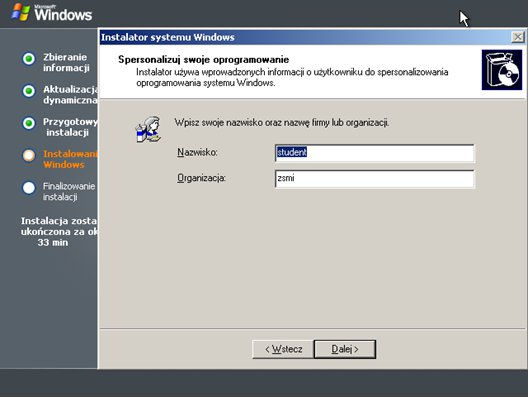Select the Przygotowywanie instalacji step indicator
This screenshot has height=398, width=529.
29,123
